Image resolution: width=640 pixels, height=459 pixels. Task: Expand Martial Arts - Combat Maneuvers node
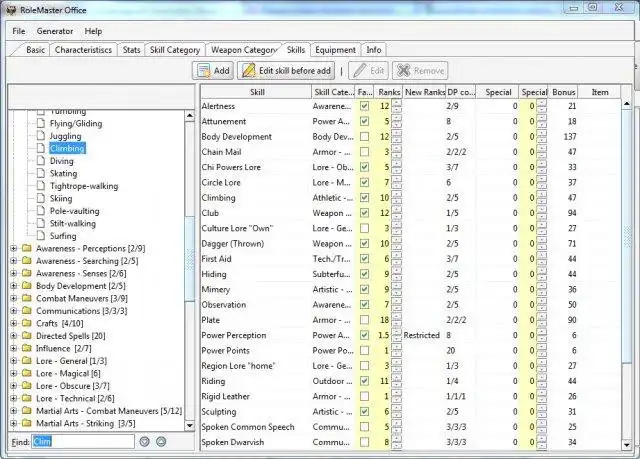[14, 411]
